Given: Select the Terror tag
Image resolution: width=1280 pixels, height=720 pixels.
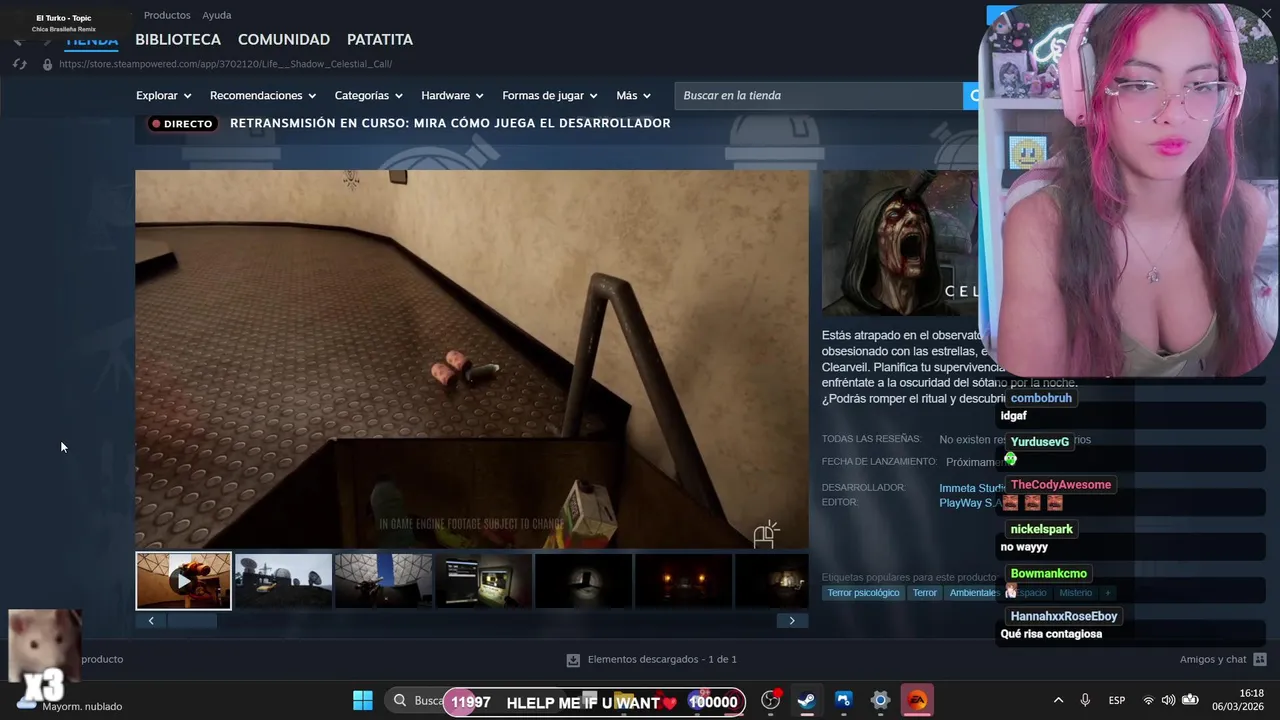Looking at the screenshot, I should pos(925,593).
